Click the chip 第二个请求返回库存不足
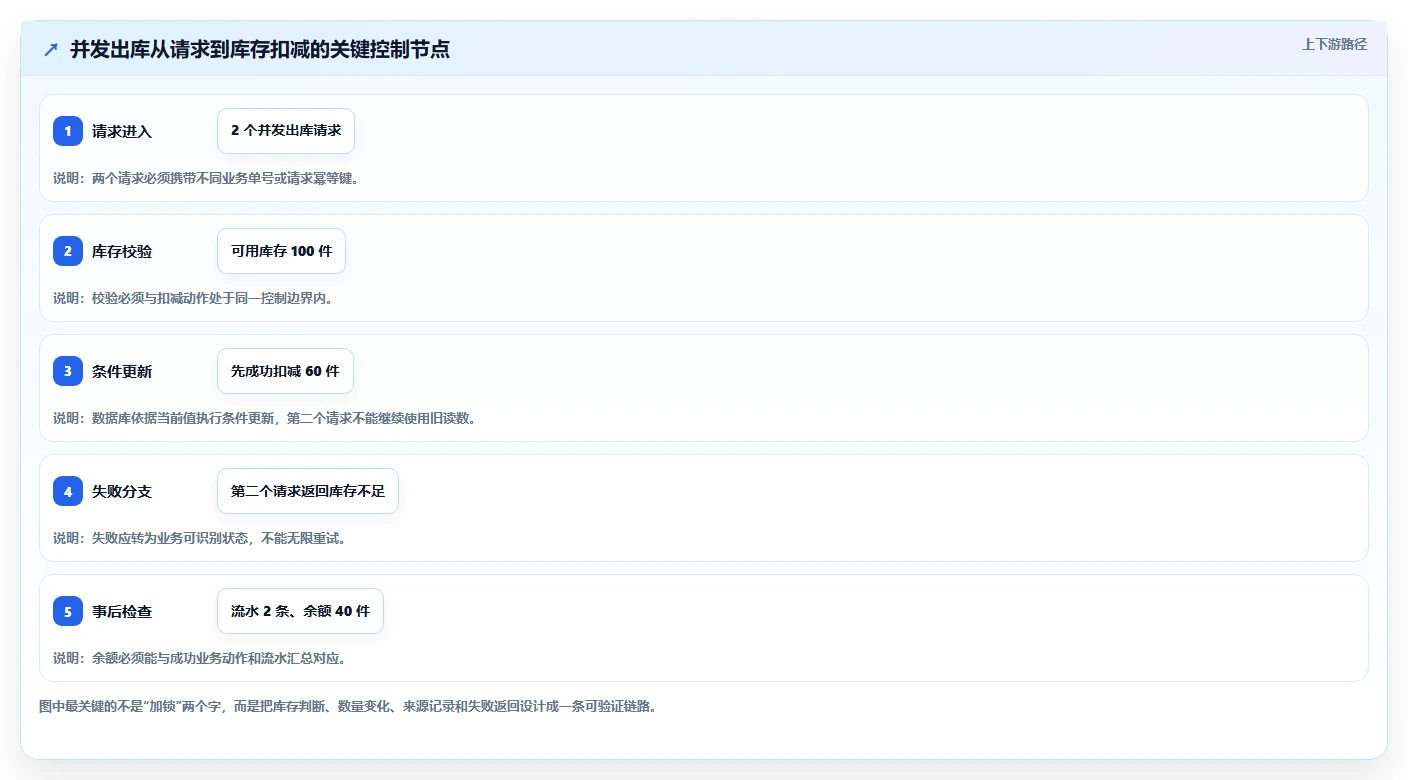The height and width of the screenshot is (780, 1408). click(x=308, y=491)
